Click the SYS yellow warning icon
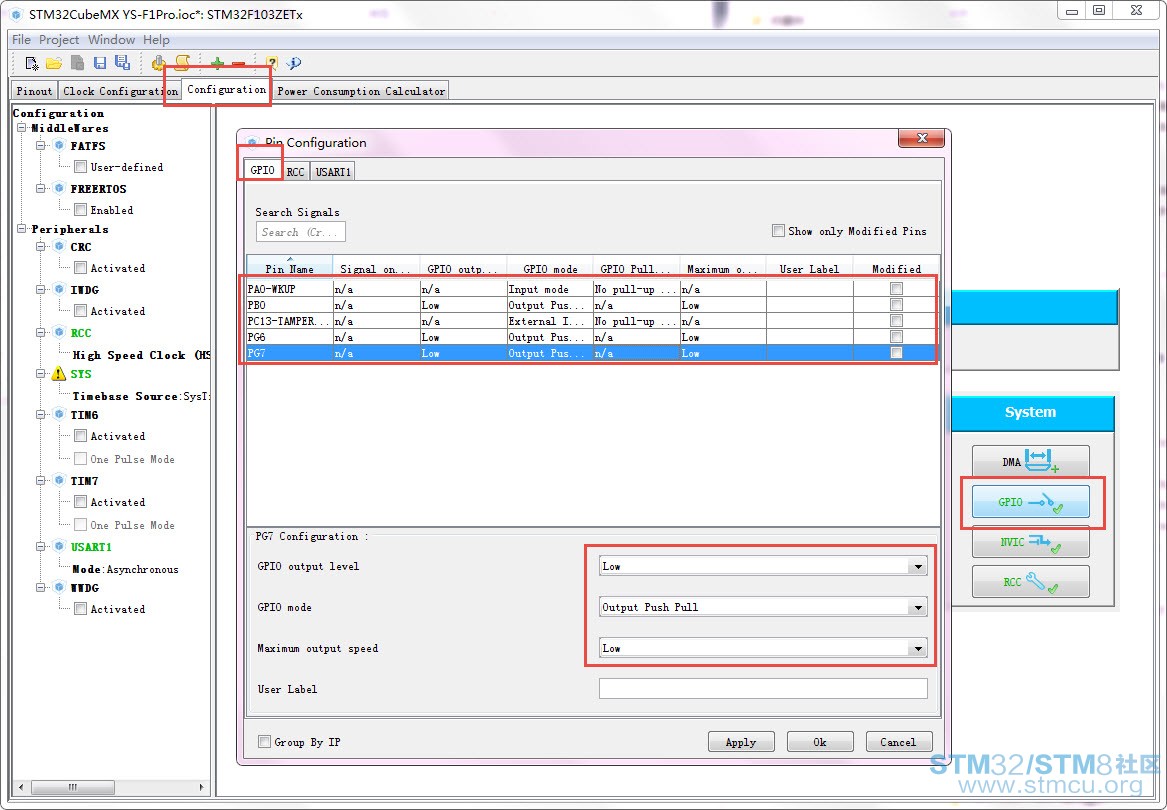 tap(59, 374)
